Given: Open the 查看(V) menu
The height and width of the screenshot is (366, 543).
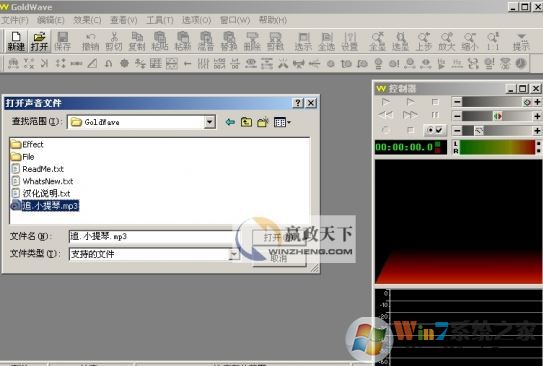Looking at the screenshot, I should point(124,20).
